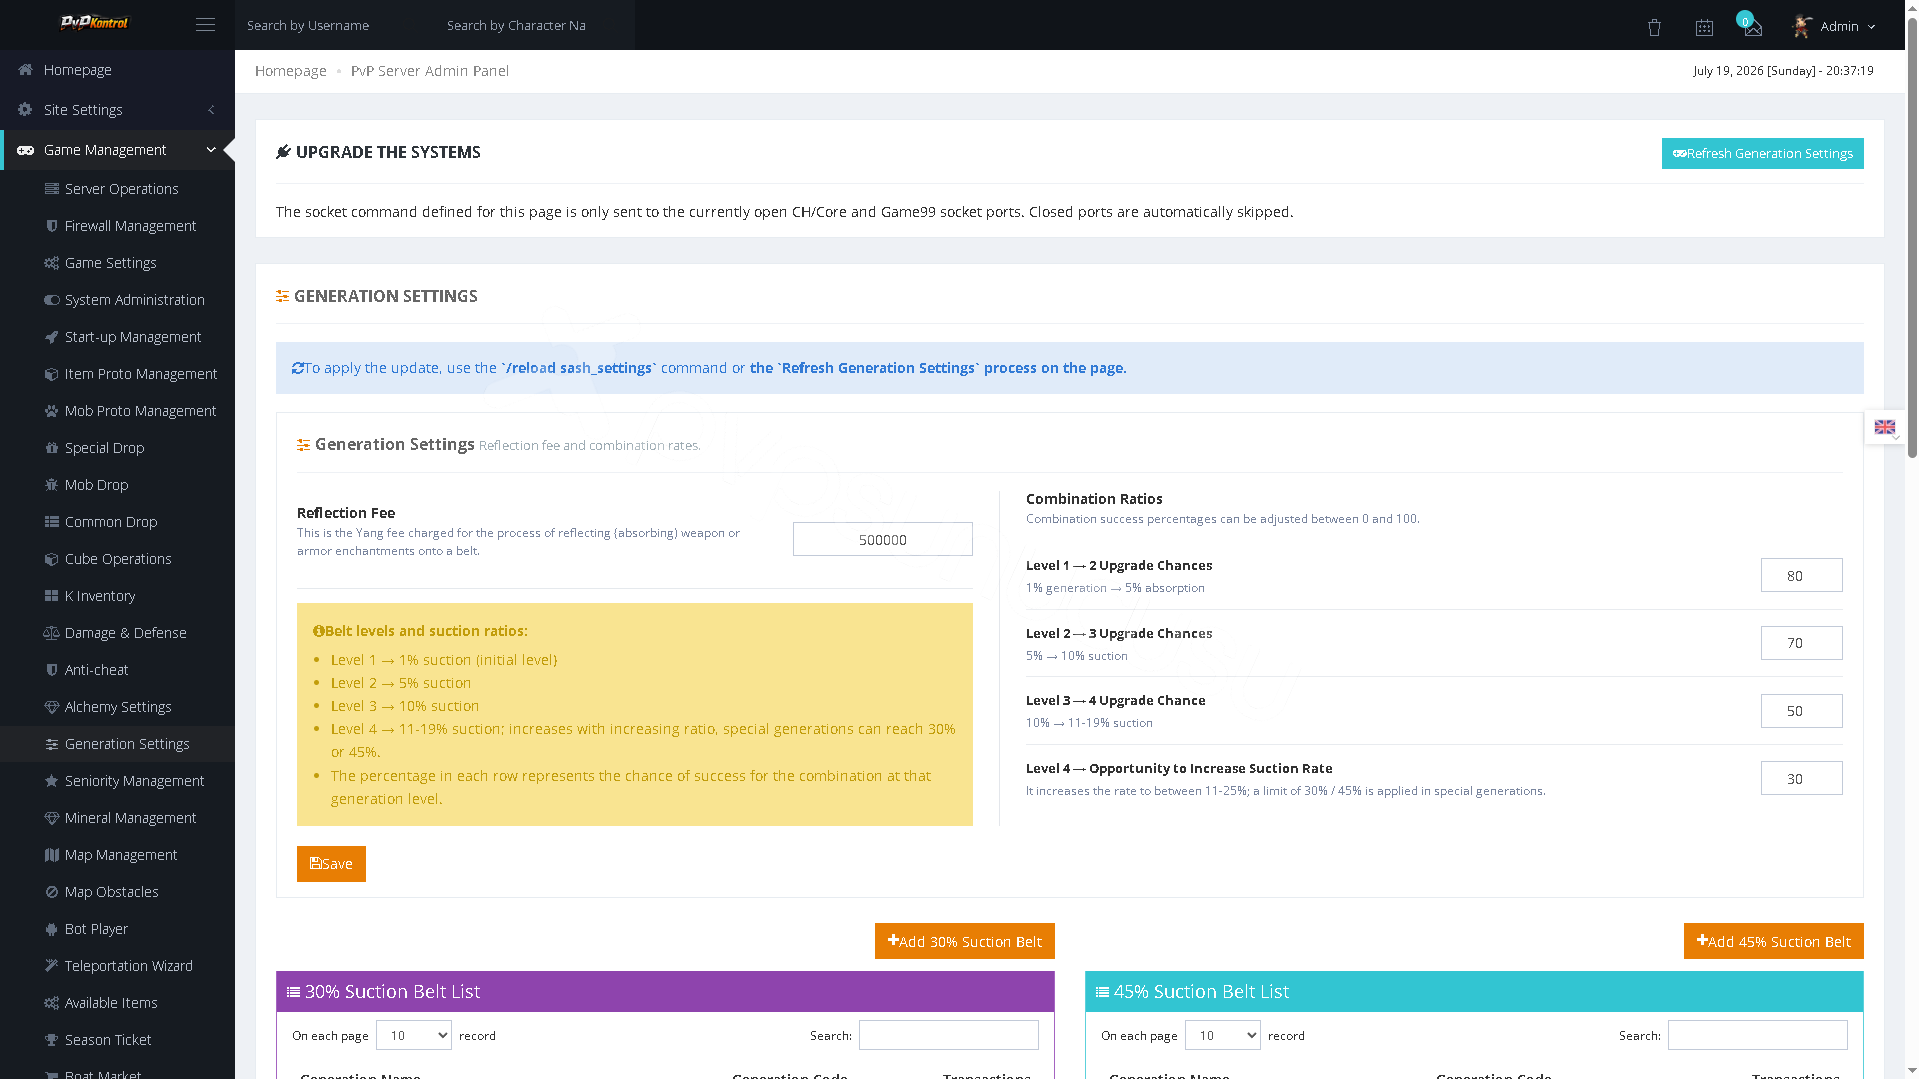
Task: Click the Admin avatar image
Action: (x=1802, y=27)
